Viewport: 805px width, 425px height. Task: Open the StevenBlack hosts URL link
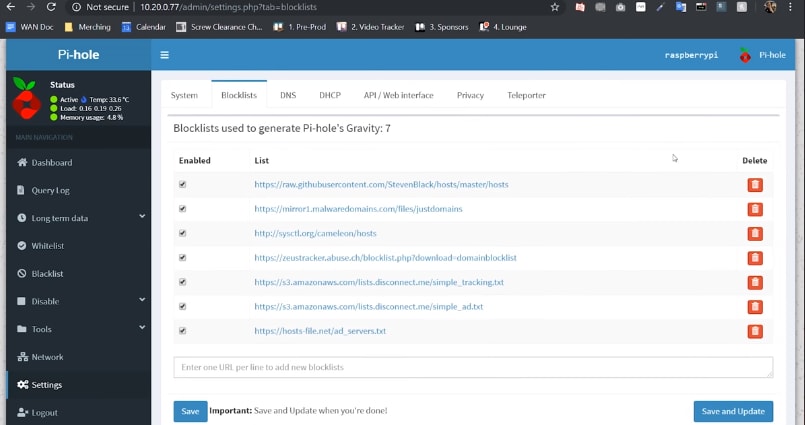click(381, 184)
